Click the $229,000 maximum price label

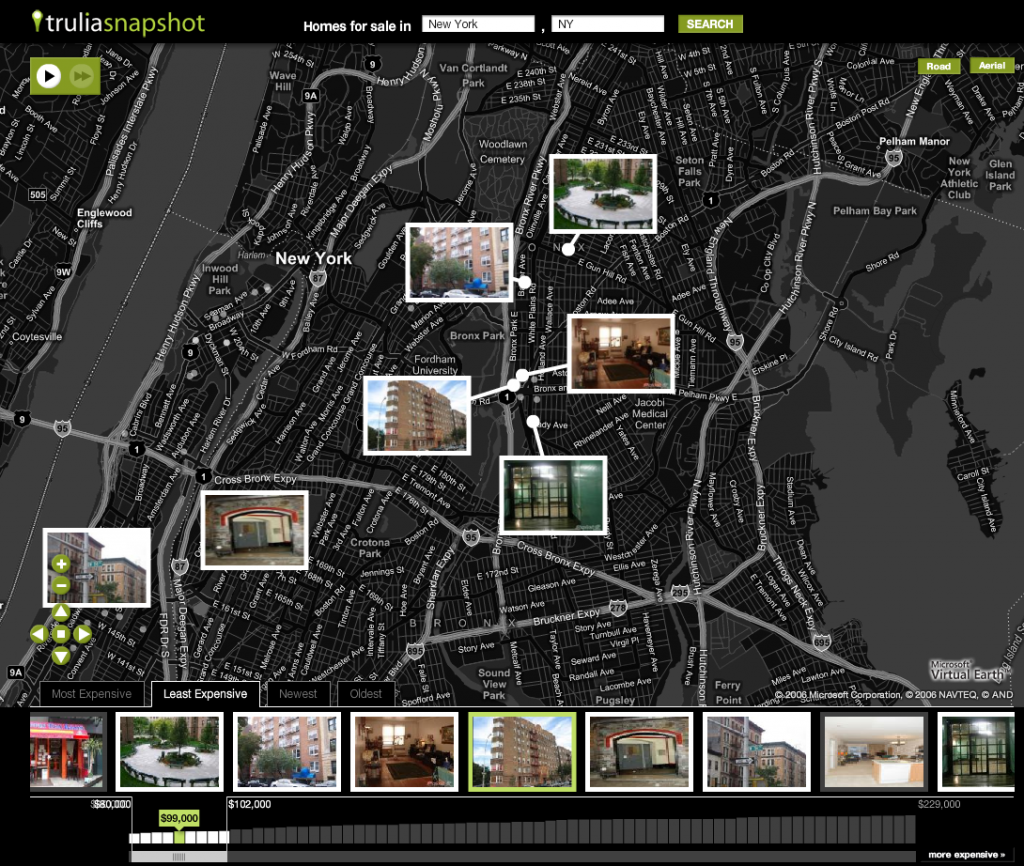tap(938, 804)
